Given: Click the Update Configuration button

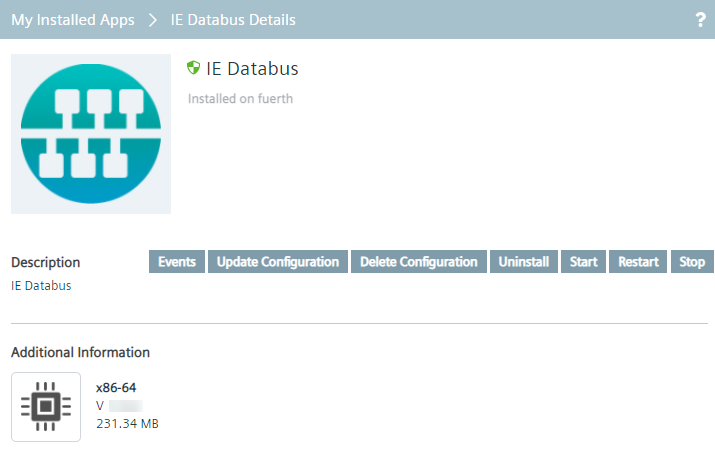Looking at the screenshot, I should [278, 262].
